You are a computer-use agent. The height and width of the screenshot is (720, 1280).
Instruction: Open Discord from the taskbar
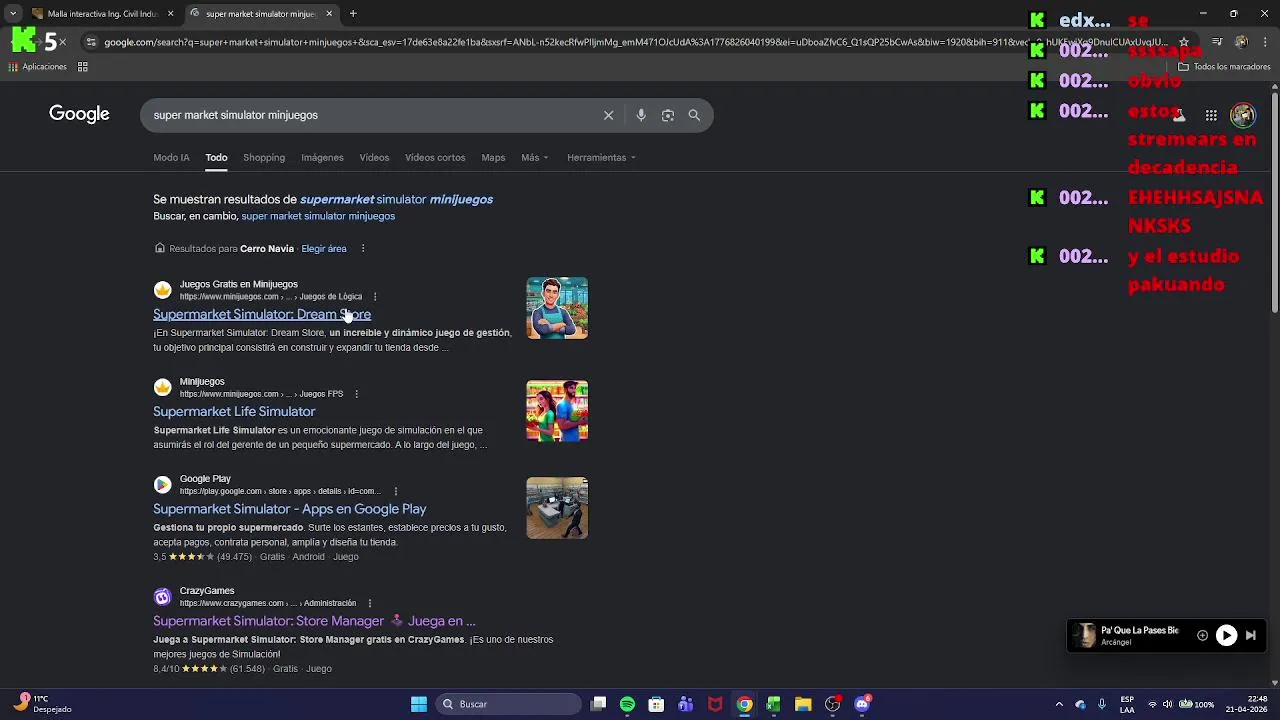coord(862,704)
